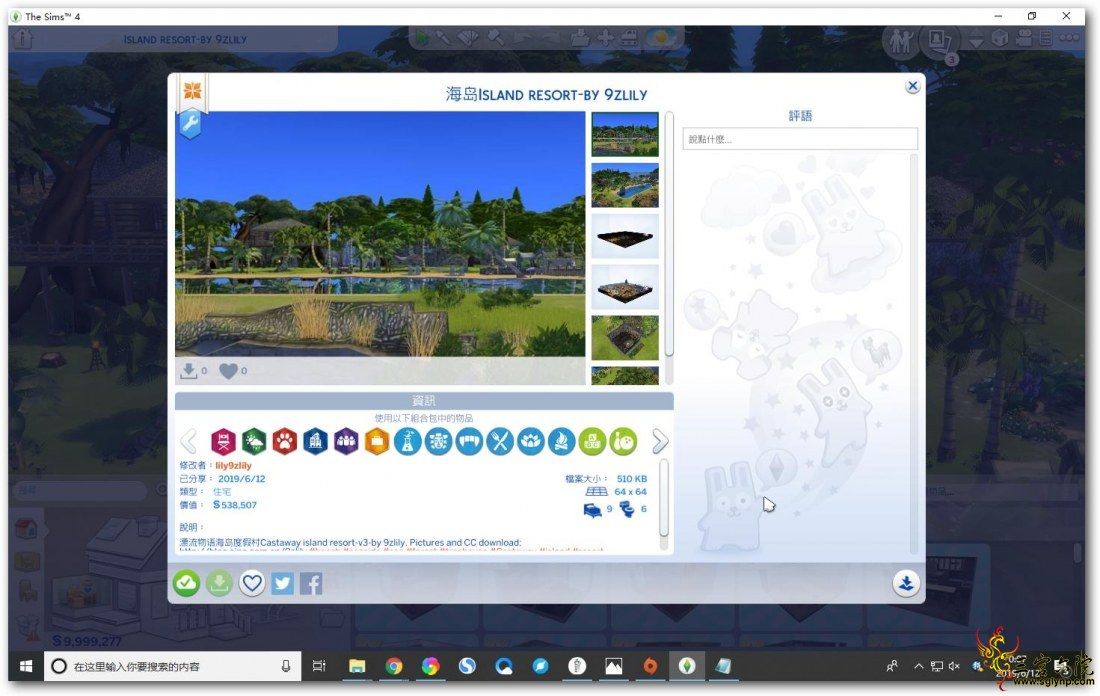This screenshot has width=1100, height=696.
Task: Click the green cloud checkmark button
Action: 187,583
